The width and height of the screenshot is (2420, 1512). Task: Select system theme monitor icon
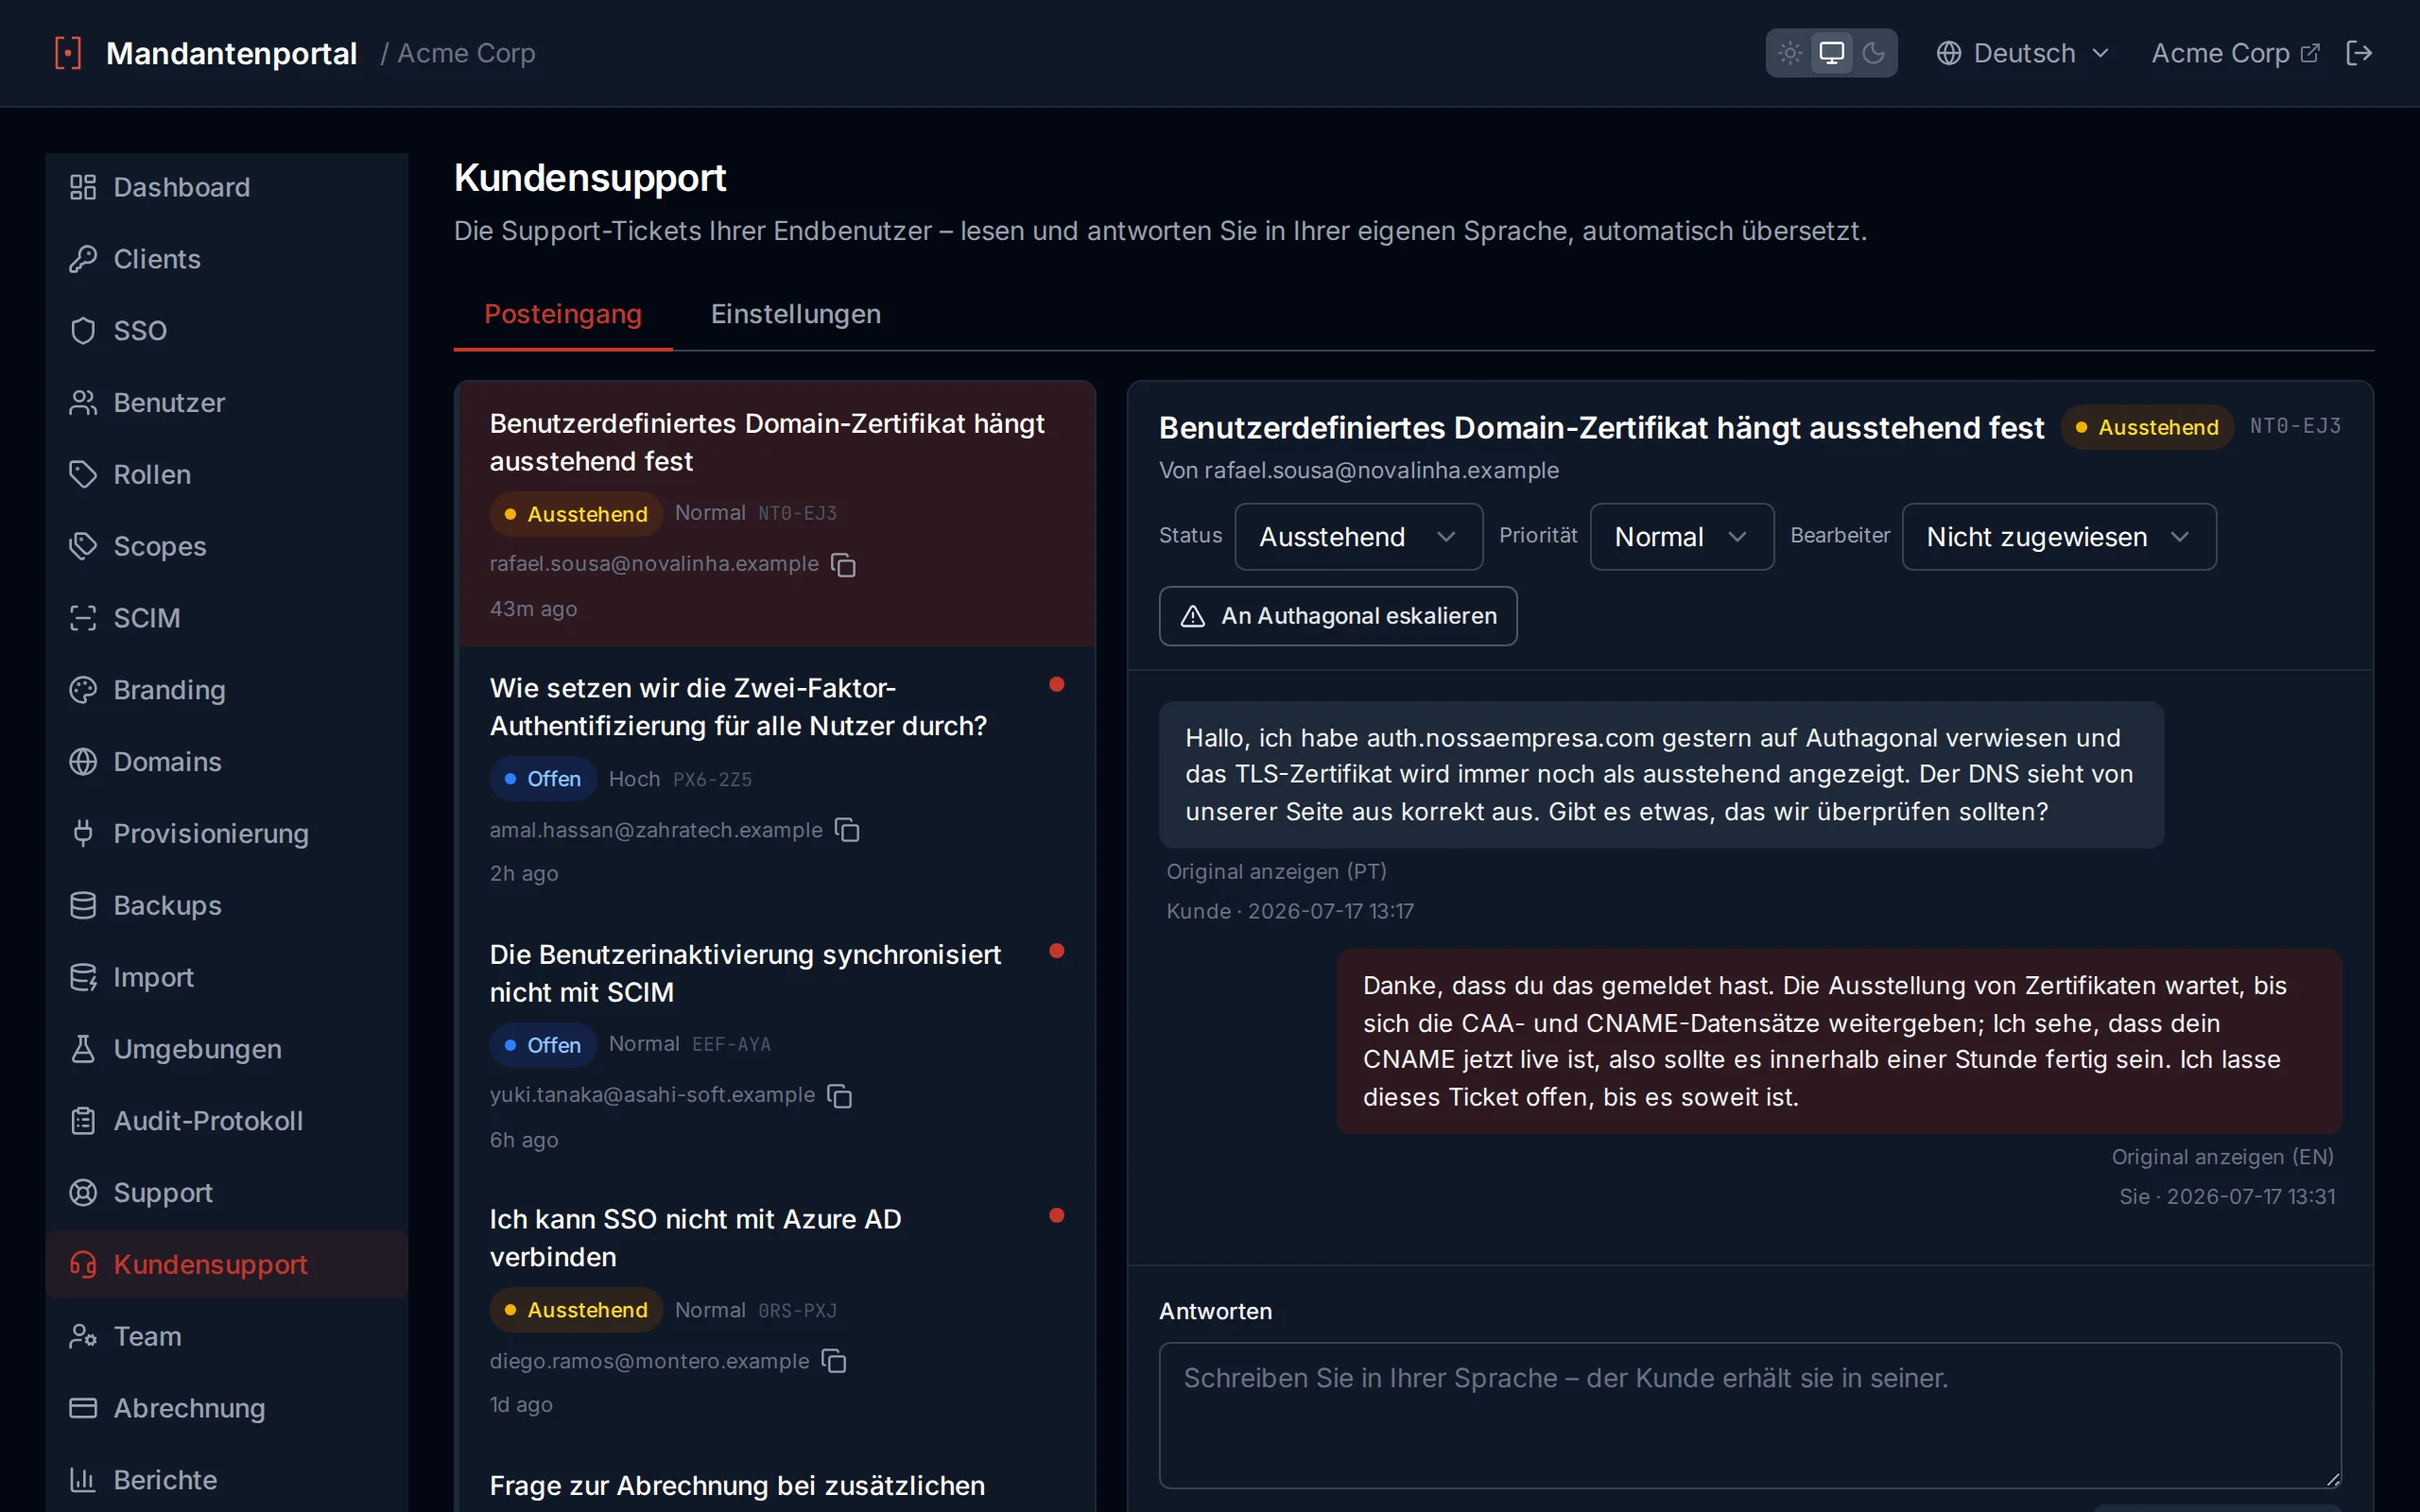coord(1831,53)
